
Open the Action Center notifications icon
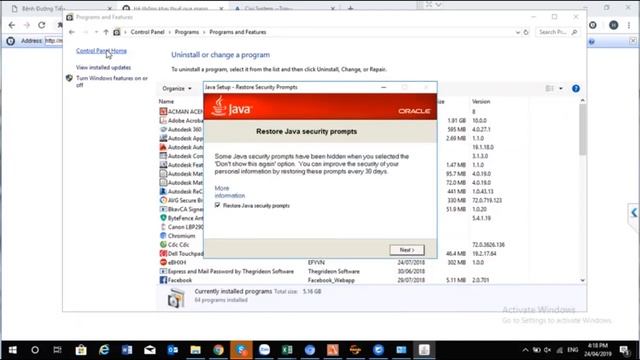pyautogui.click(x=624, y=350)
